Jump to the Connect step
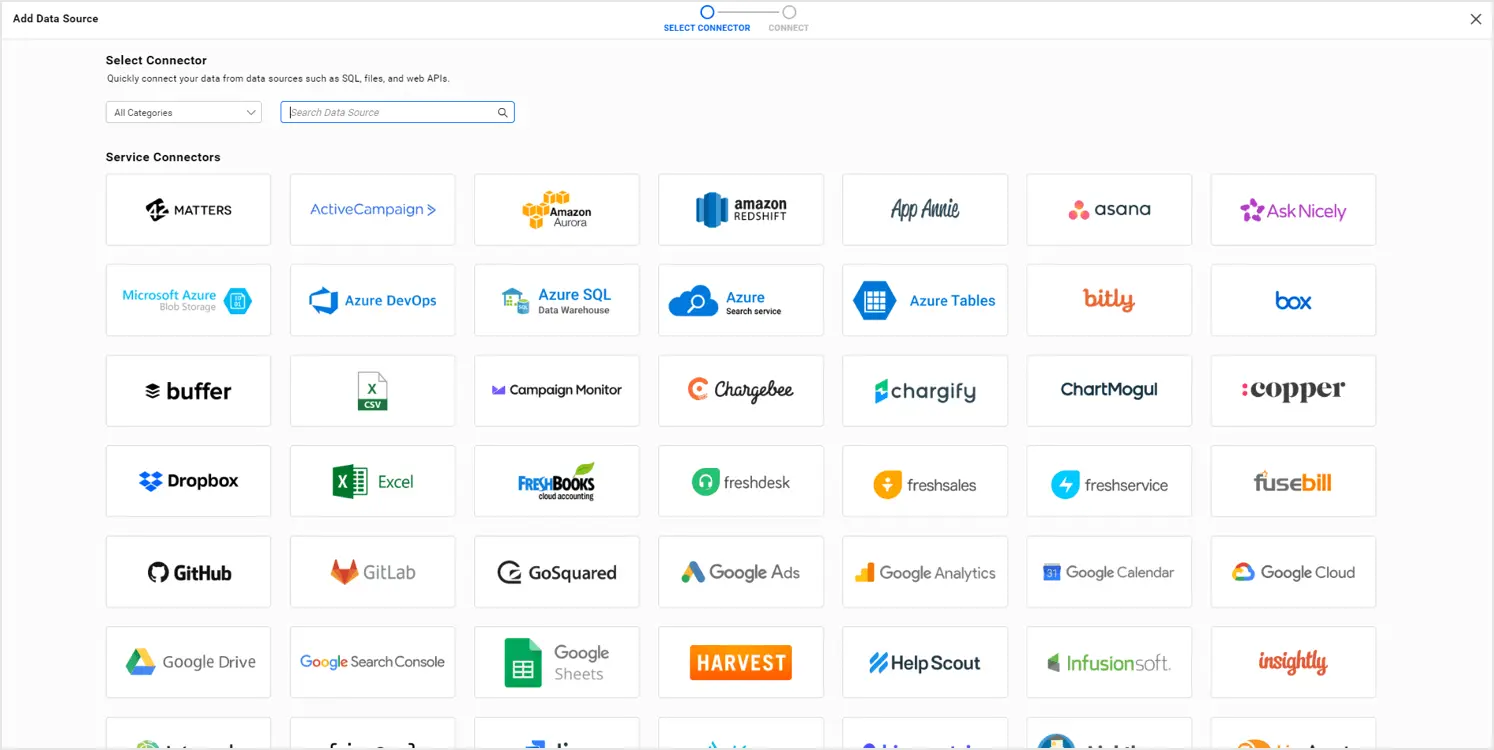 point(789,13)
